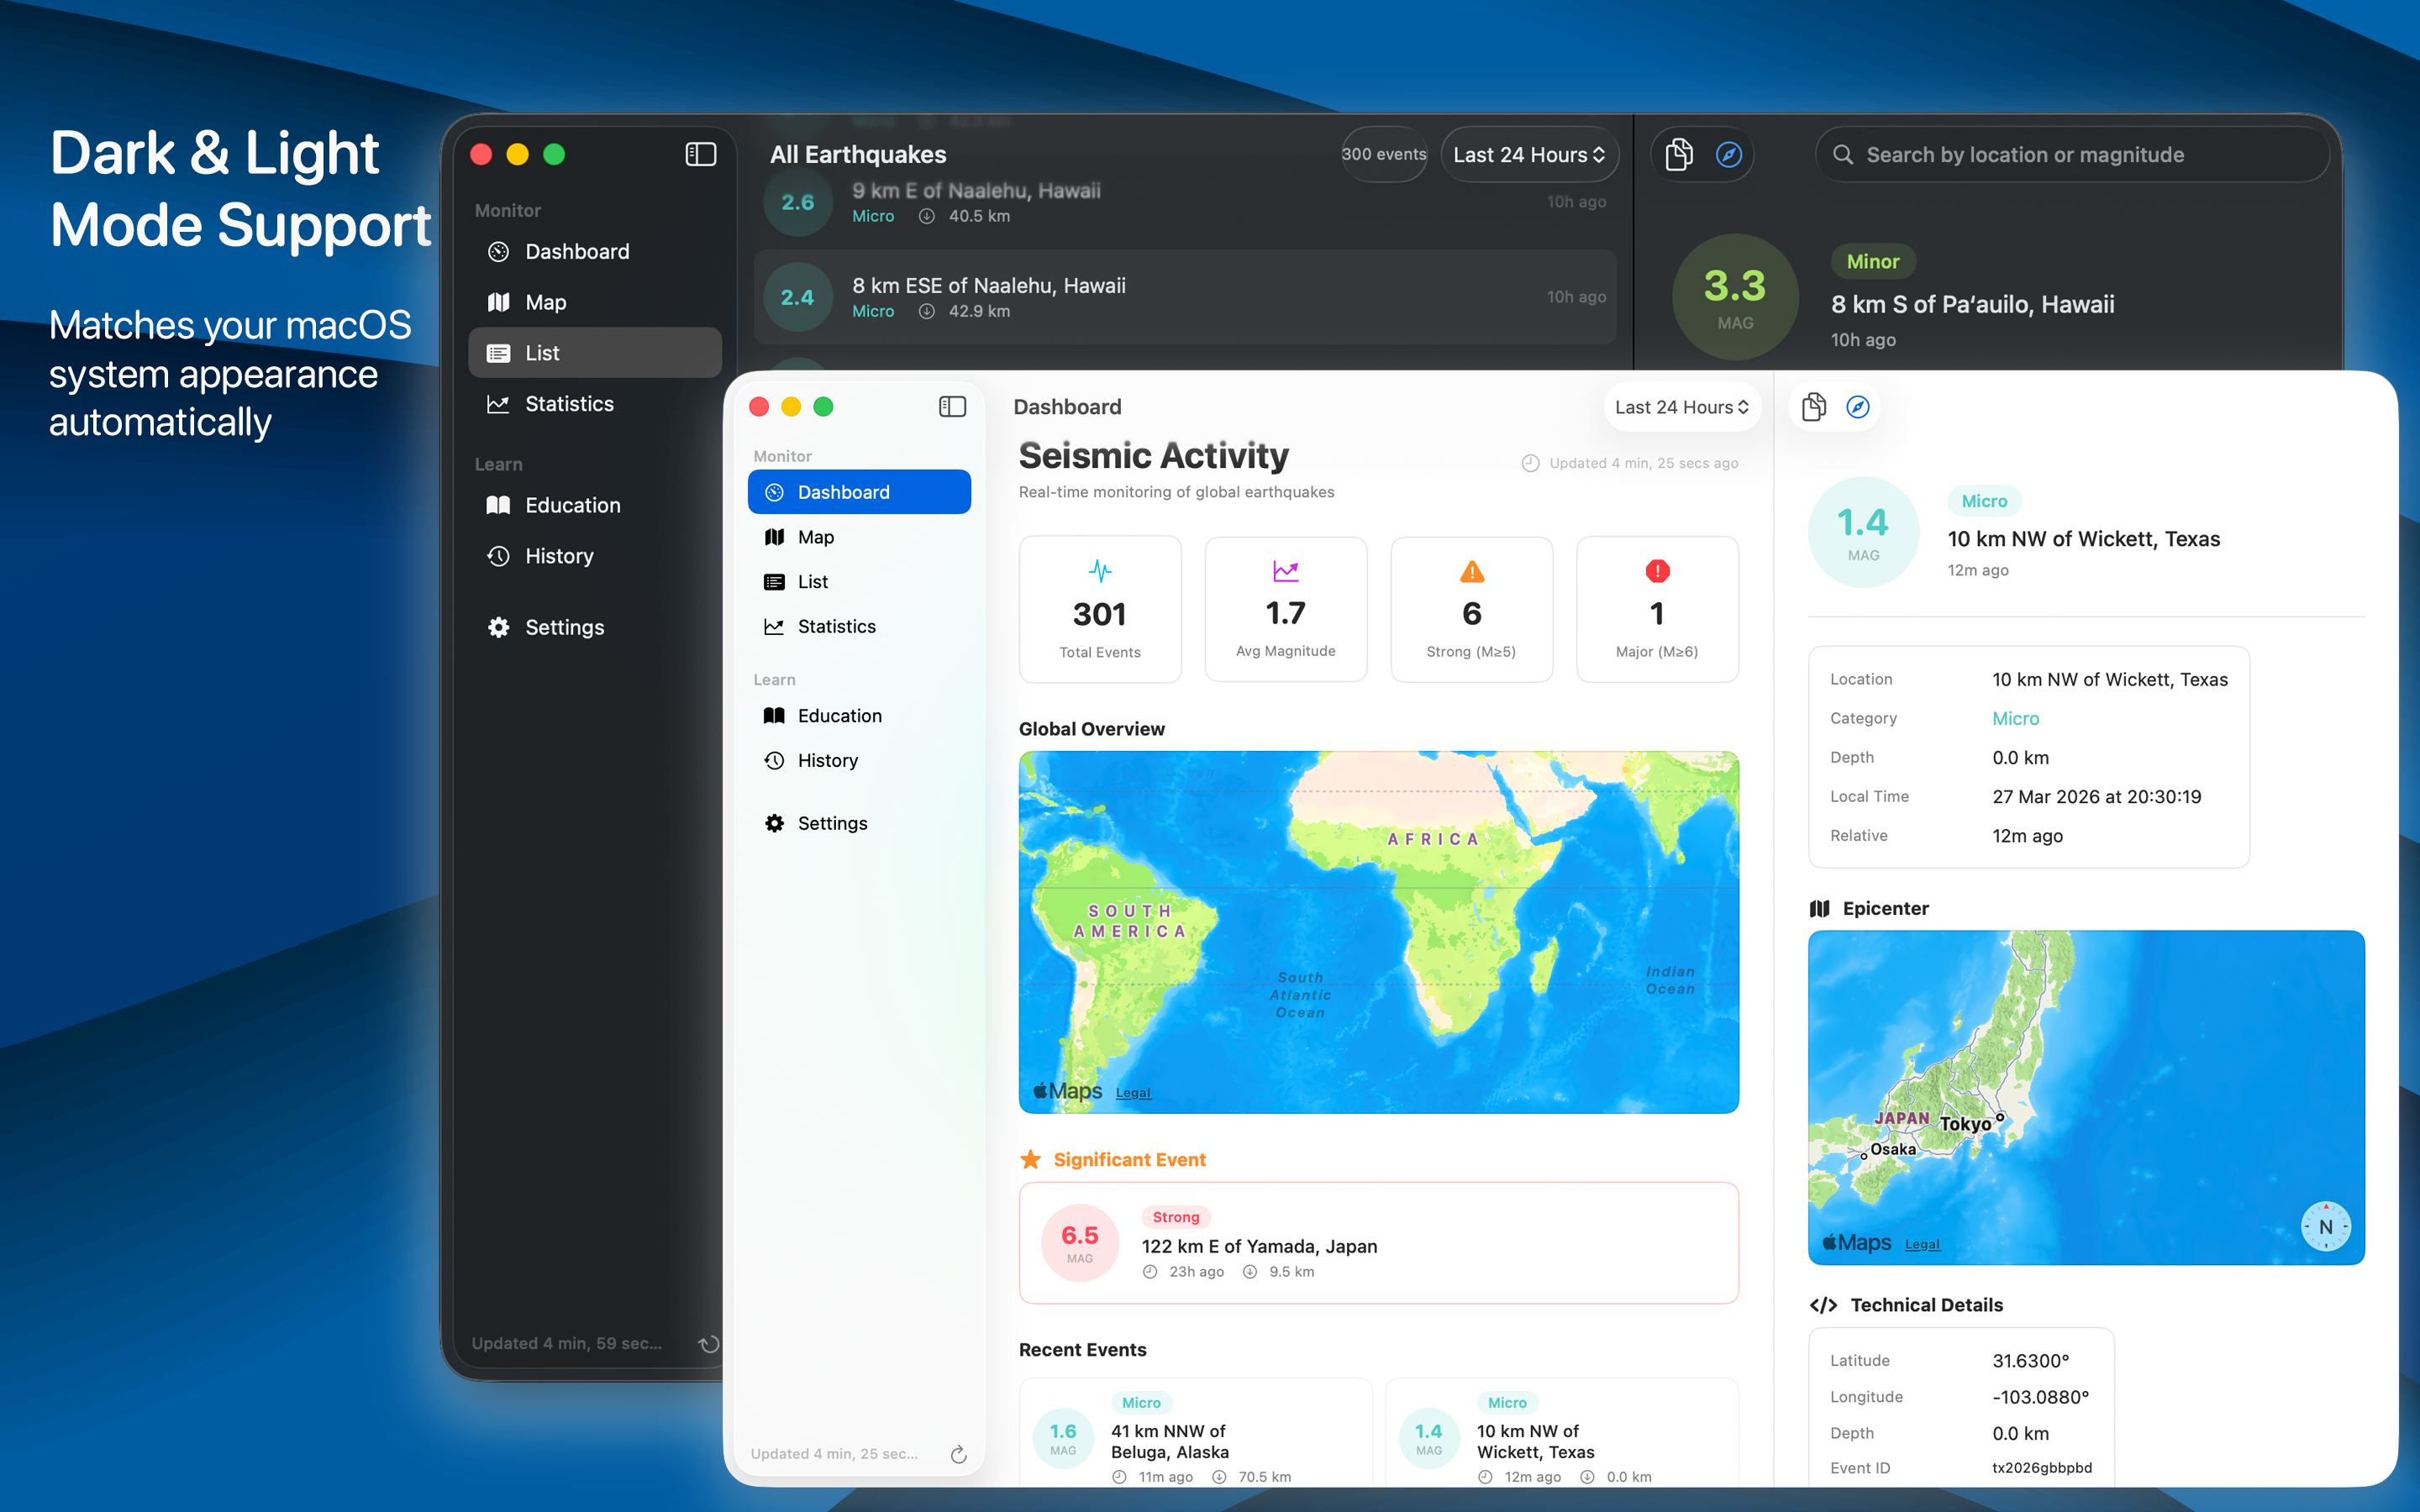2420x1512 pixels.
Task: Switch to Statistics in light sidebar
Action: click(x=836, y=626)
